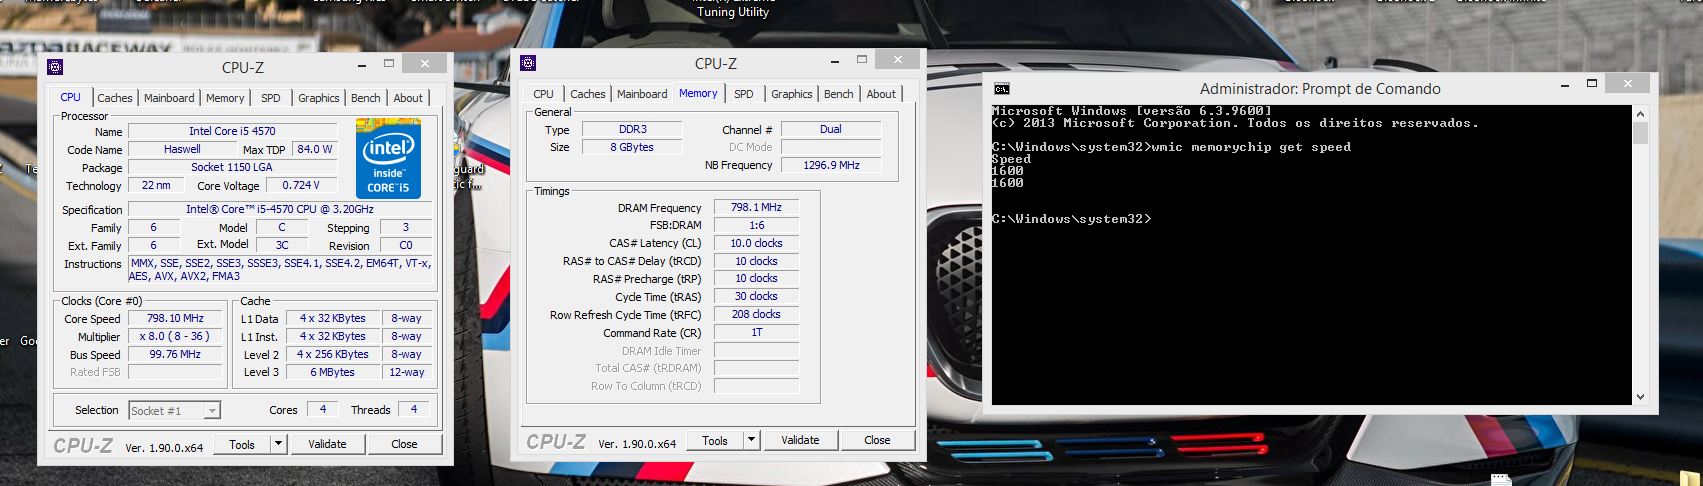Click the 1296.9 MHz NB Frequency value
This screenshot has height=486, width=1703.
(831, 165)
